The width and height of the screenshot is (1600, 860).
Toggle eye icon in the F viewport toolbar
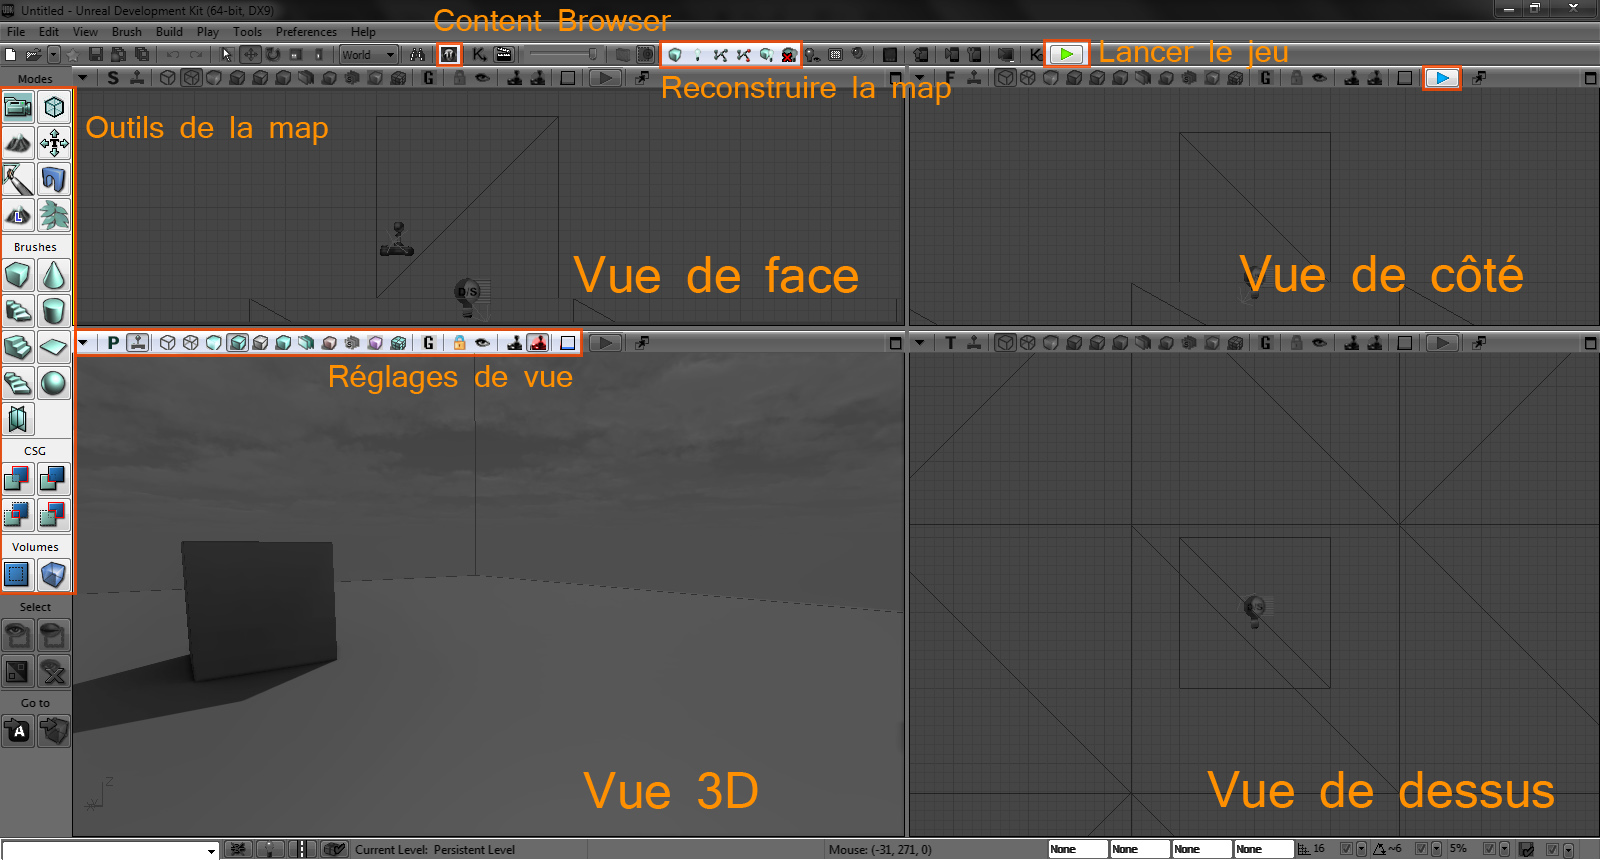point(1319,78)
